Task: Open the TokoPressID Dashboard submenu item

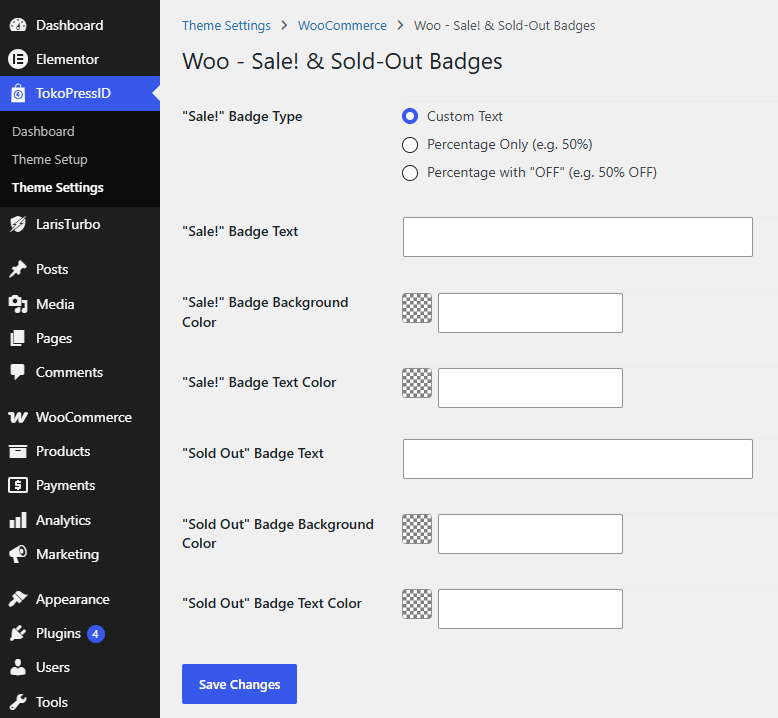Action: tap(43, 131)
